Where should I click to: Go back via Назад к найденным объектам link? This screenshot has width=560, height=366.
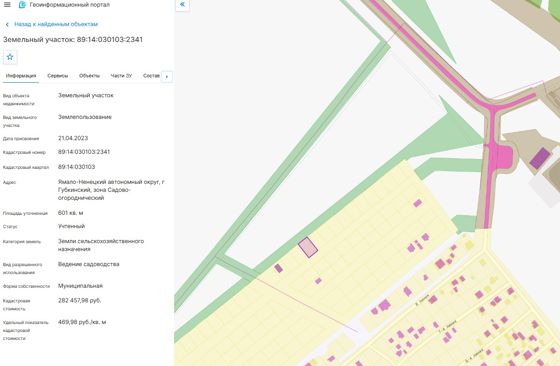56,24
